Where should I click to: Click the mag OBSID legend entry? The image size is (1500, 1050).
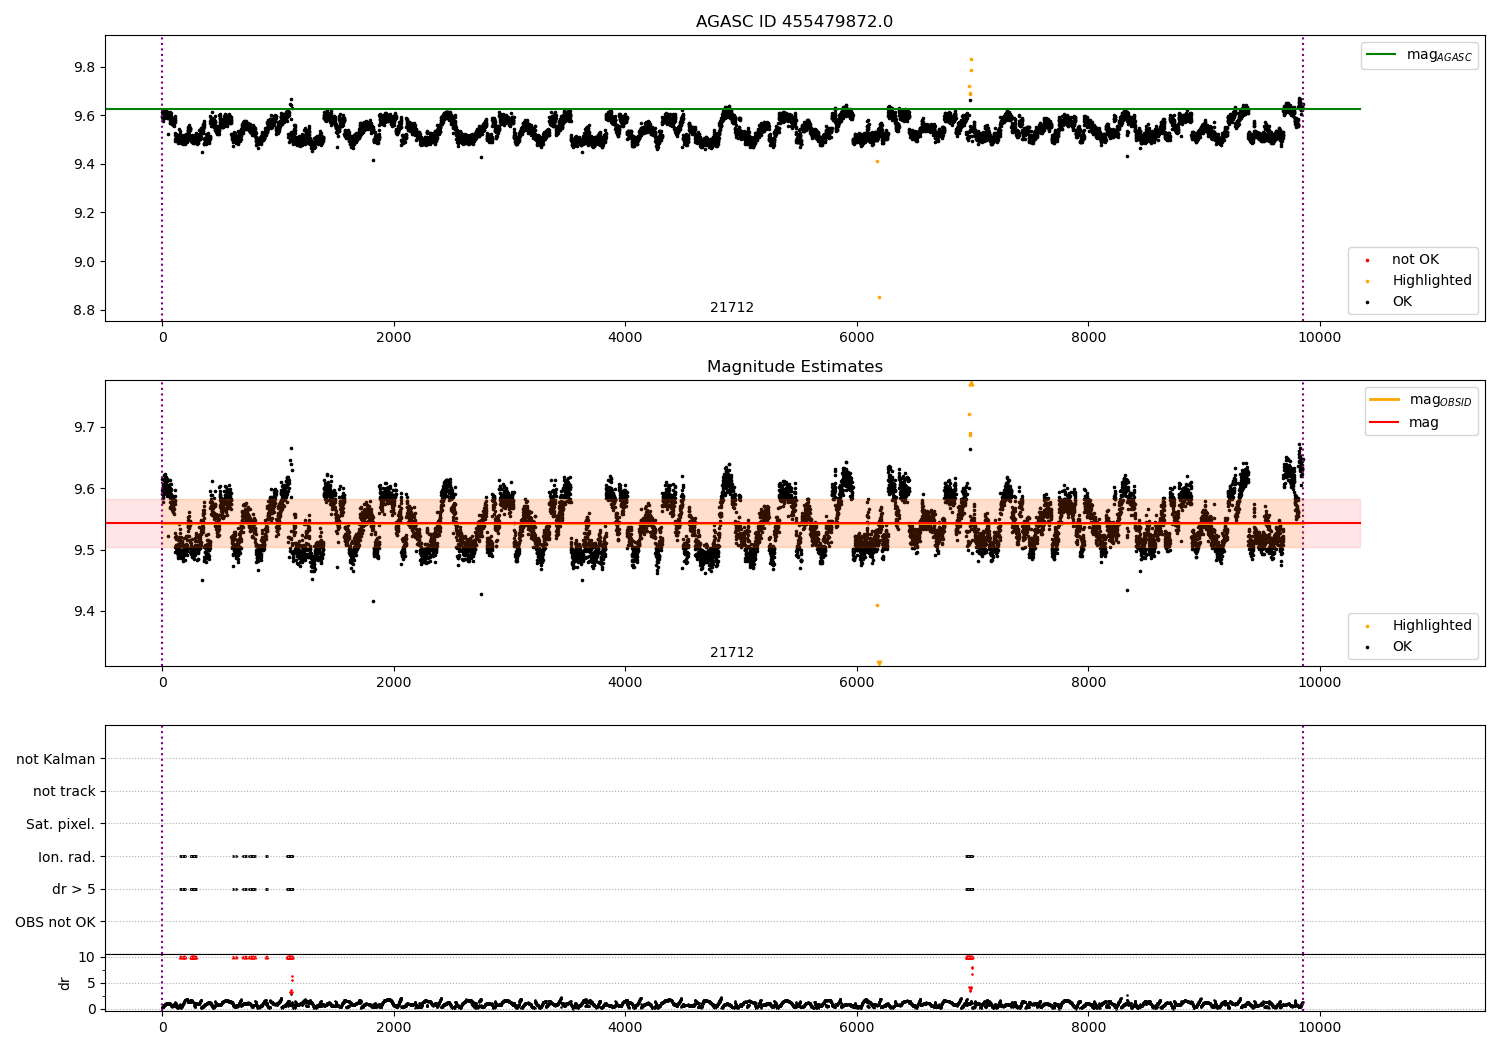[1421, 400]
